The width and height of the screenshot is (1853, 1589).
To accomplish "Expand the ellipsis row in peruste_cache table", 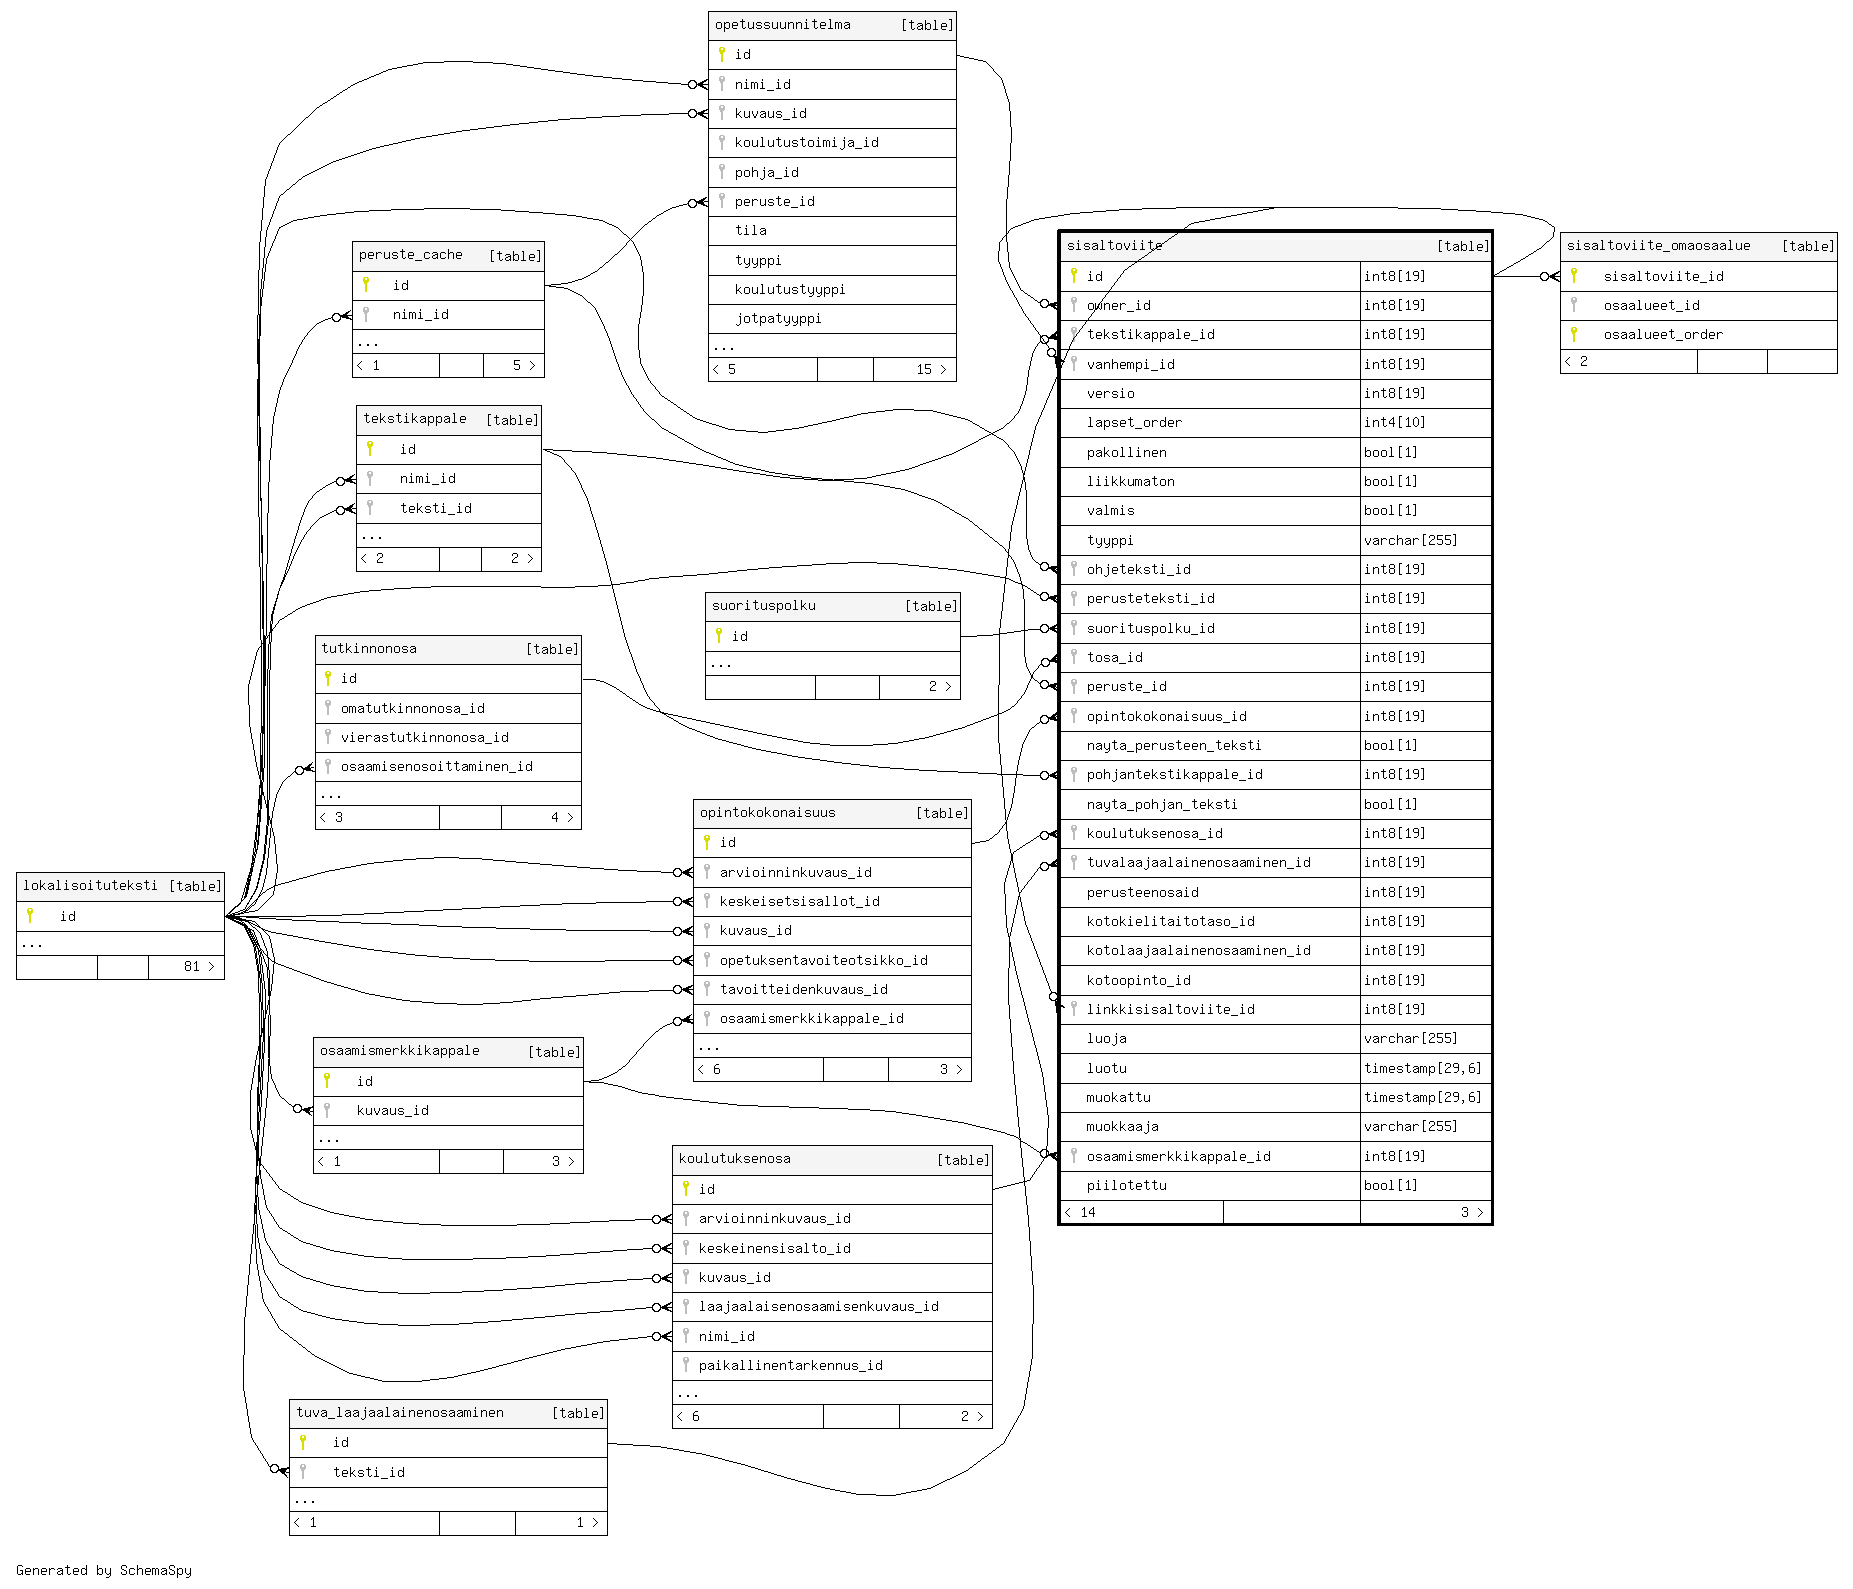I will pyautogui.click(x=369, y=342).
